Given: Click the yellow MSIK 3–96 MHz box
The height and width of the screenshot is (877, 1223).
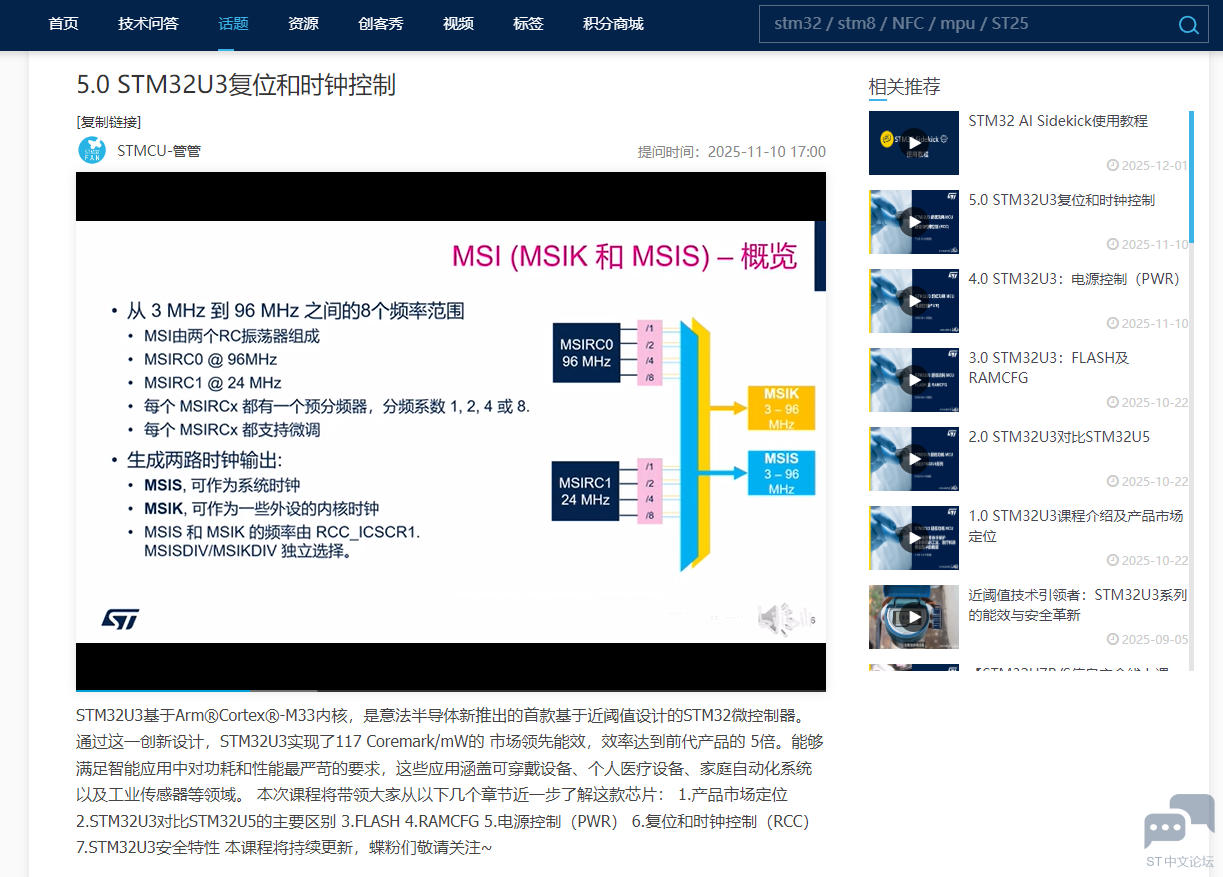Looking at the screenshot, I should click(x=781, y=408).
